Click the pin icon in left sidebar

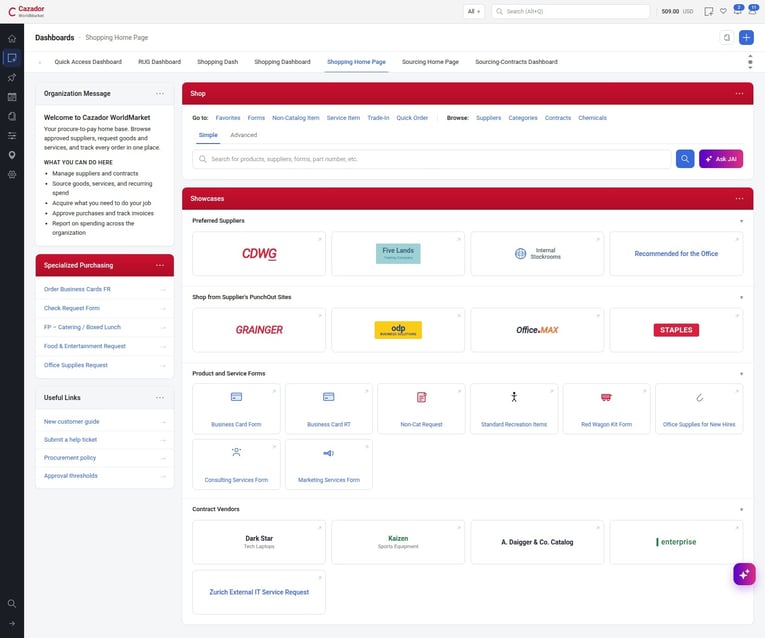(12, 78)
